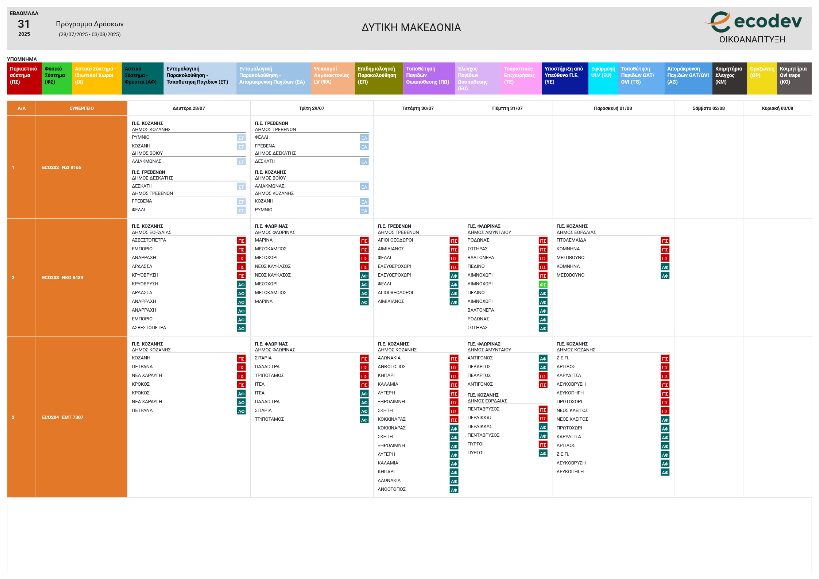Click the ΣΥΝΕΡΓΕΙΟ column header

point(81,109)
